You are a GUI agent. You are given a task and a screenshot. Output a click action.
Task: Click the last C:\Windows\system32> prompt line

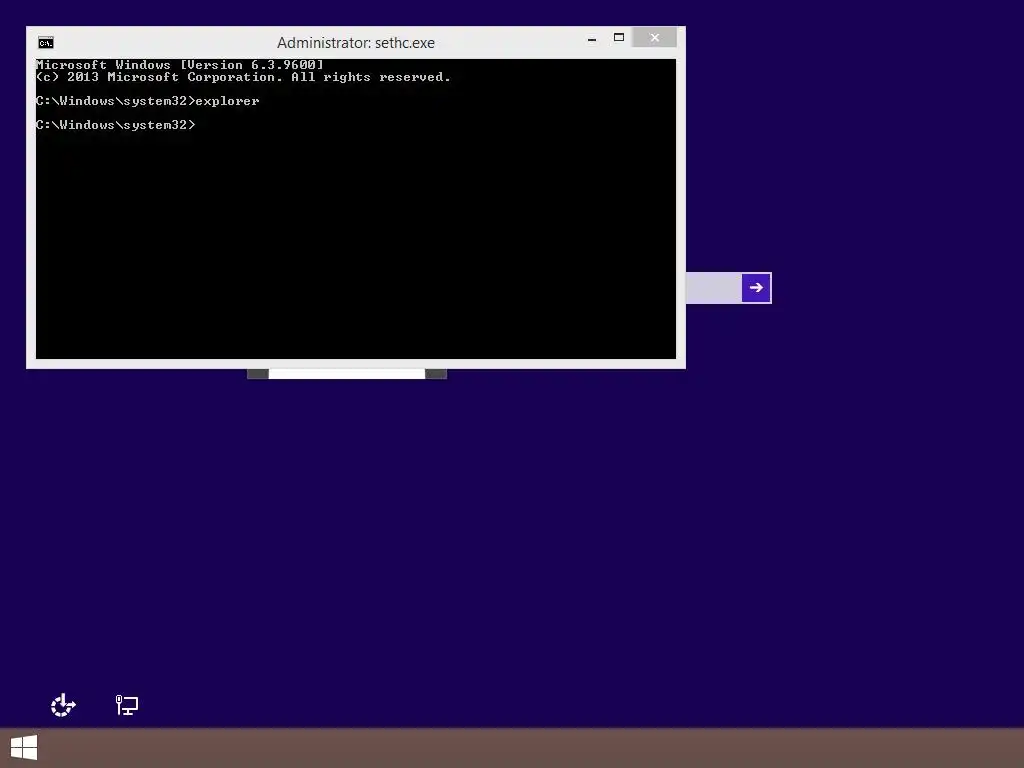pyautogui.click(x=116, y=125)
